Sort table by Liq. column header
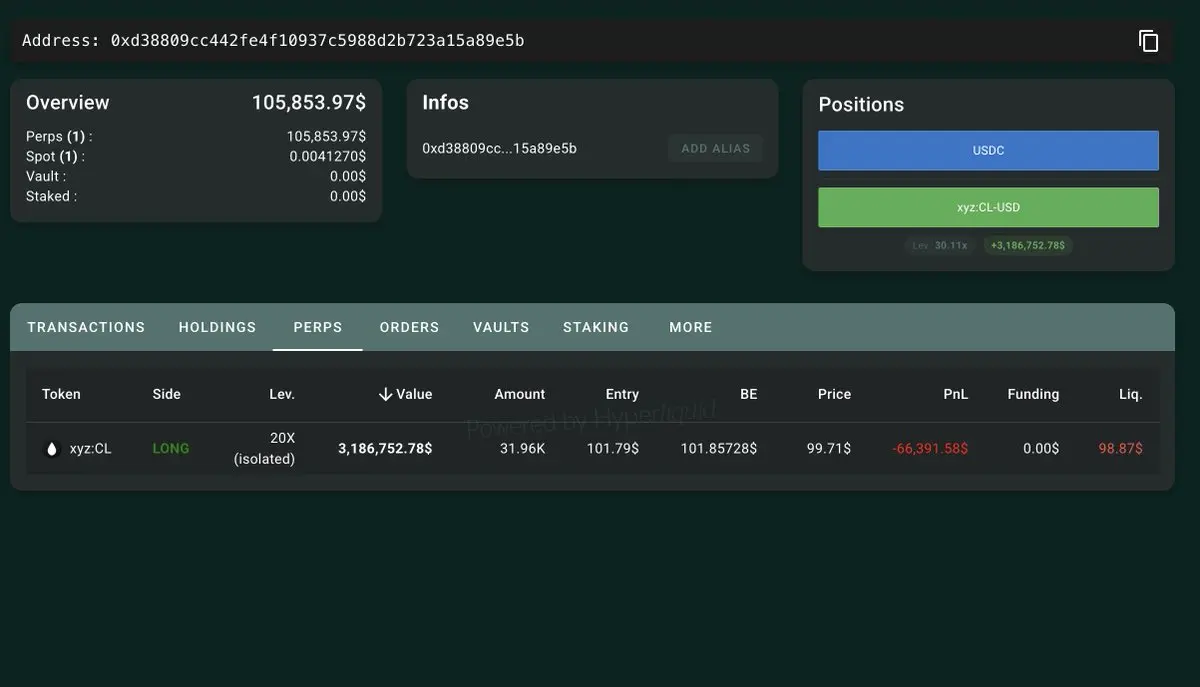Screen dimensions: 1200x687 click(x=1130, y=394)
